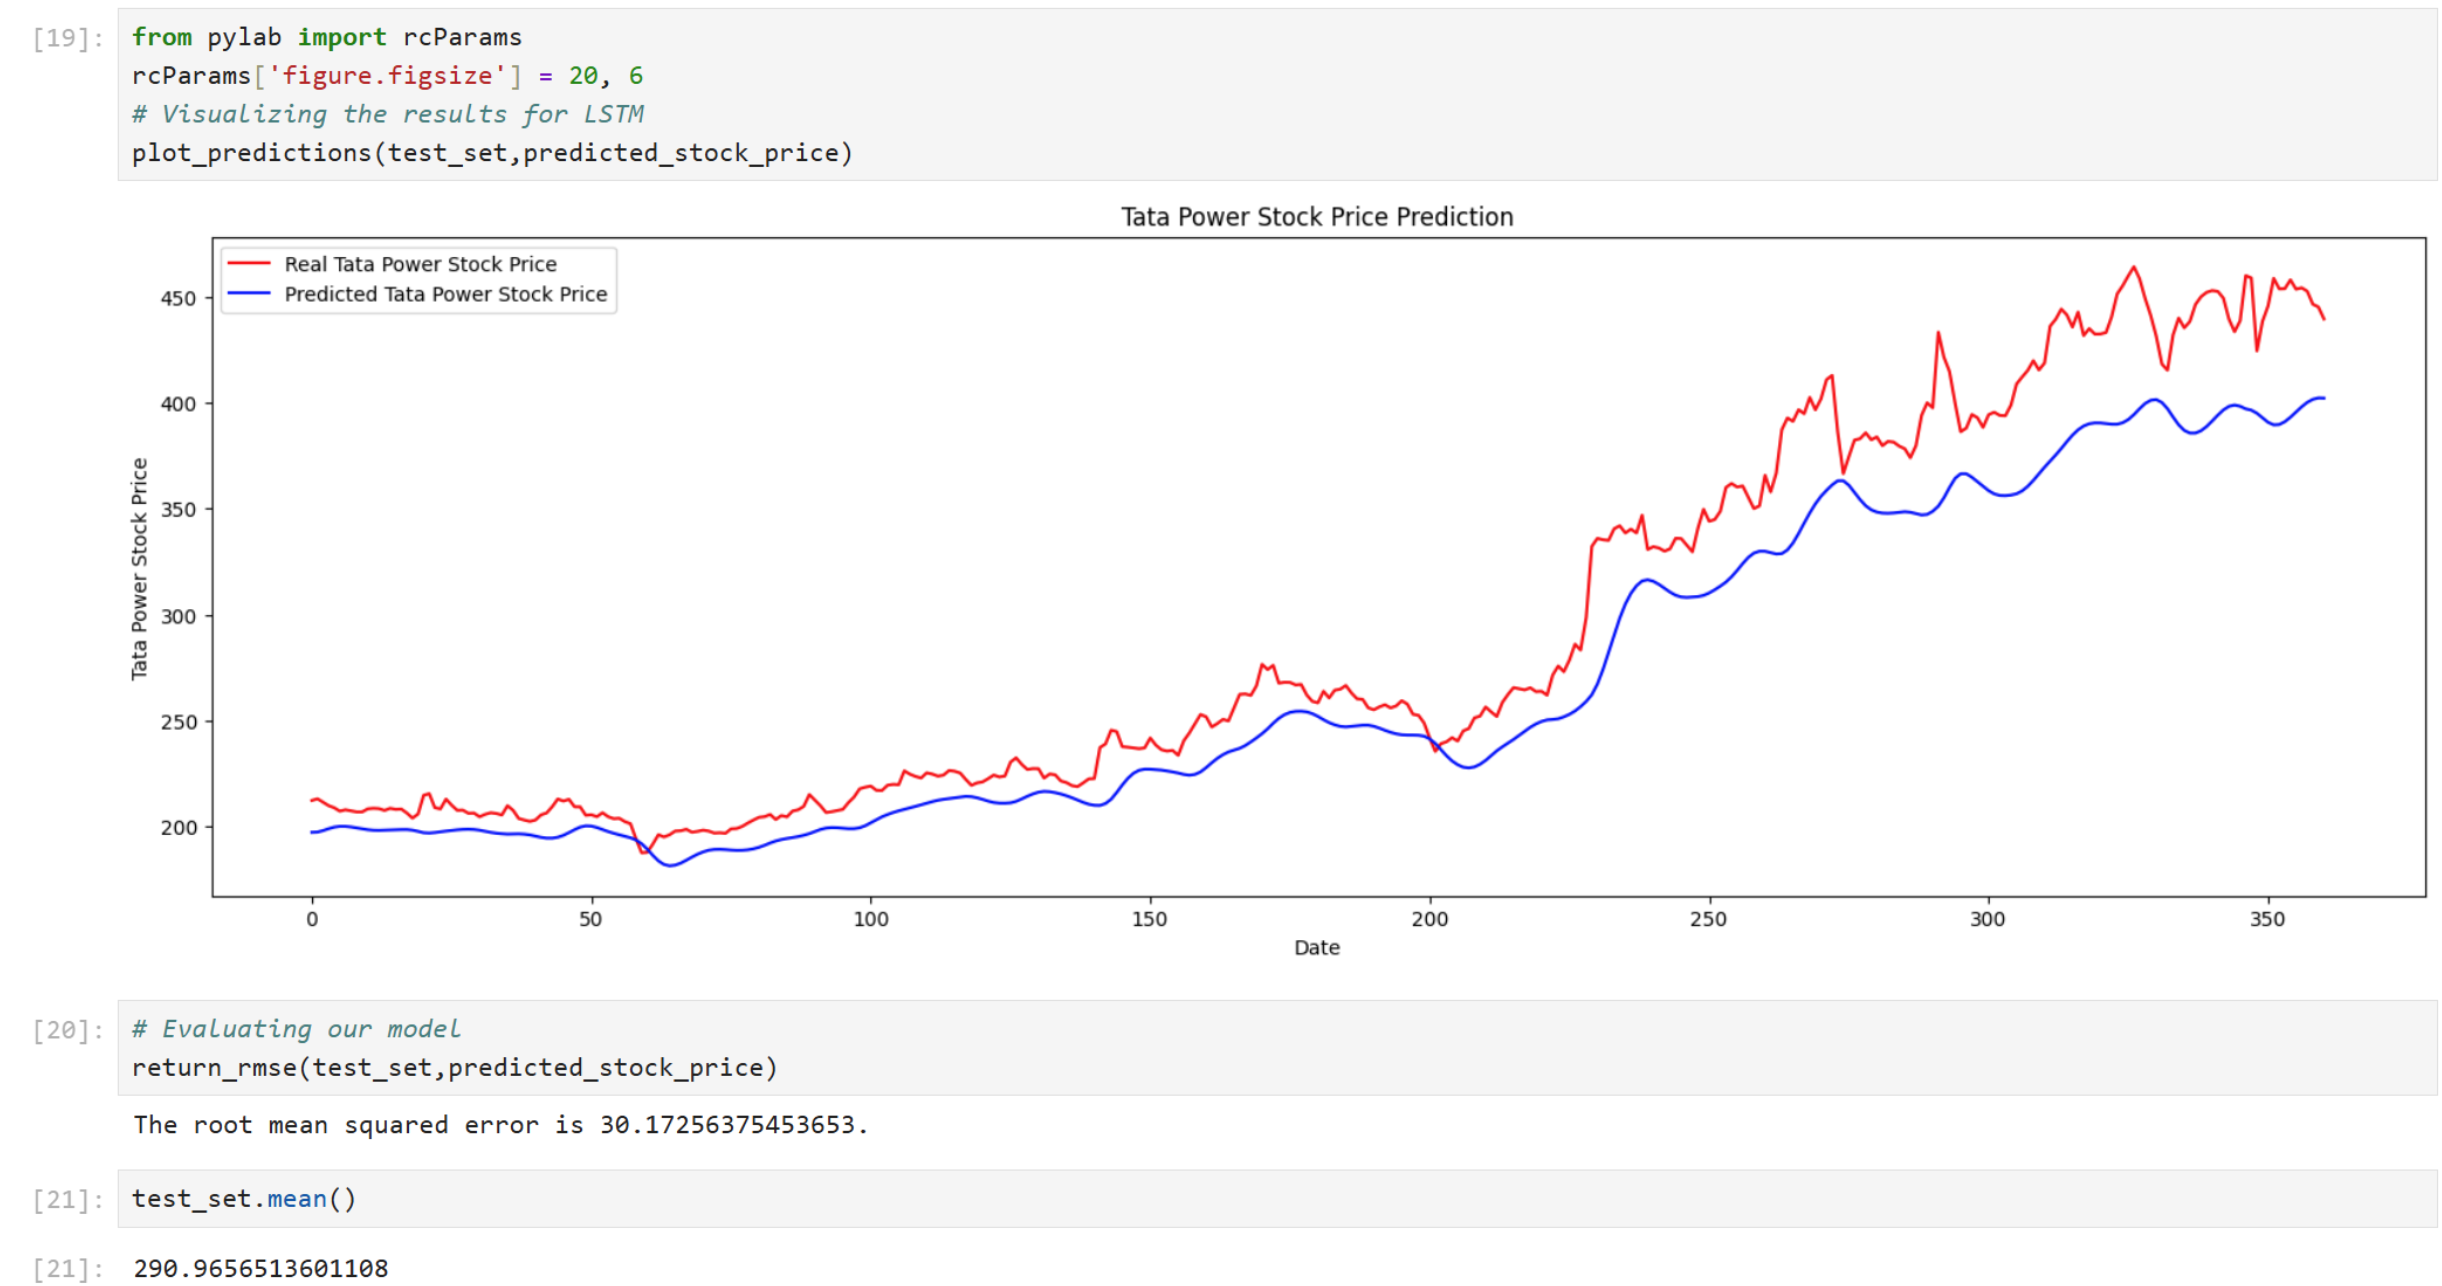Click x-axis tick label 350

[x=2267, y=919]
